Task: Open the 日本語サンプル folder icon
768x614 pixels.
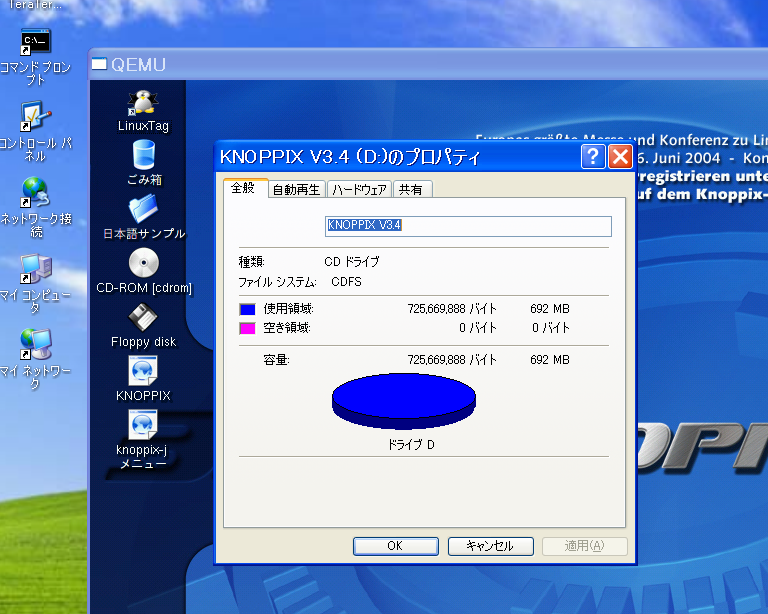Action: tap(144, 209)
